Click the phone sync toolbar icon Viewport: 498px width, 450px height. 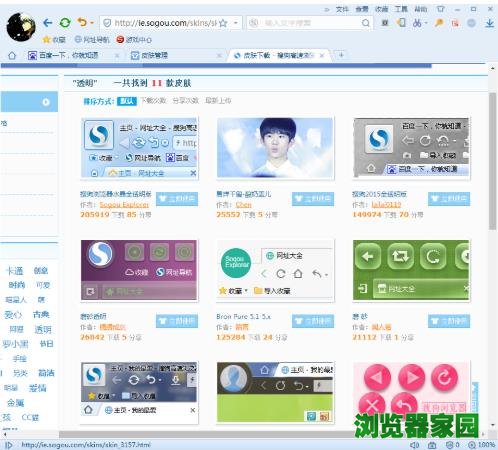401,23
